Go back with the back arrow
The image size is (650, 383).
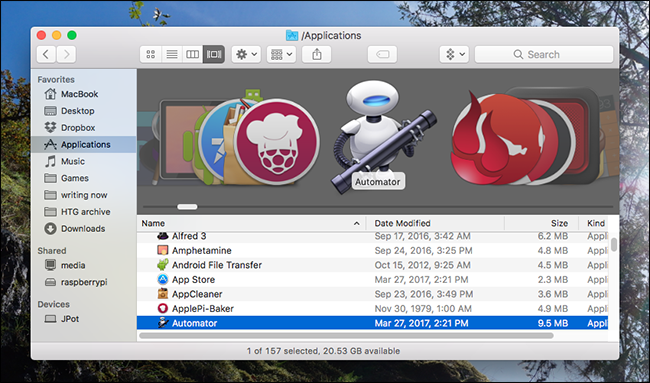[x=46, y=54]
